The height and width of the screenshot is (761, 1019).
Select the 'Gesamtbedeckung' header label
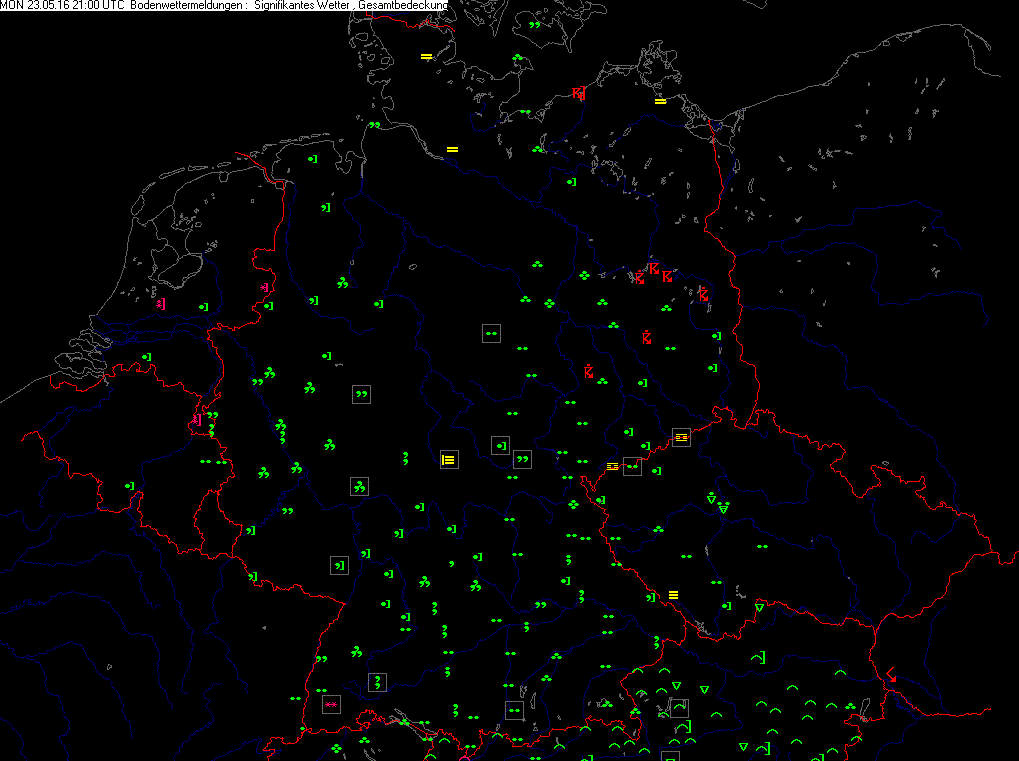[402, 6]
